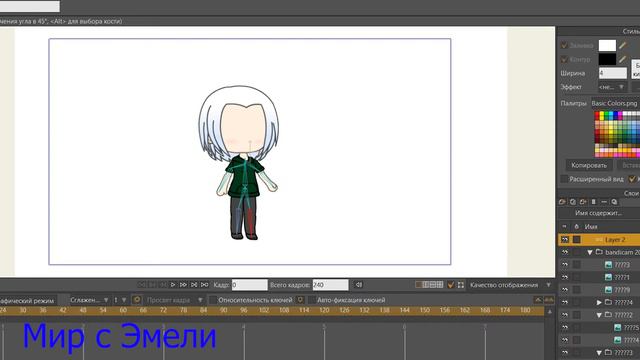
Task: Open the interval value 1 dropdown
Action: 120,300
